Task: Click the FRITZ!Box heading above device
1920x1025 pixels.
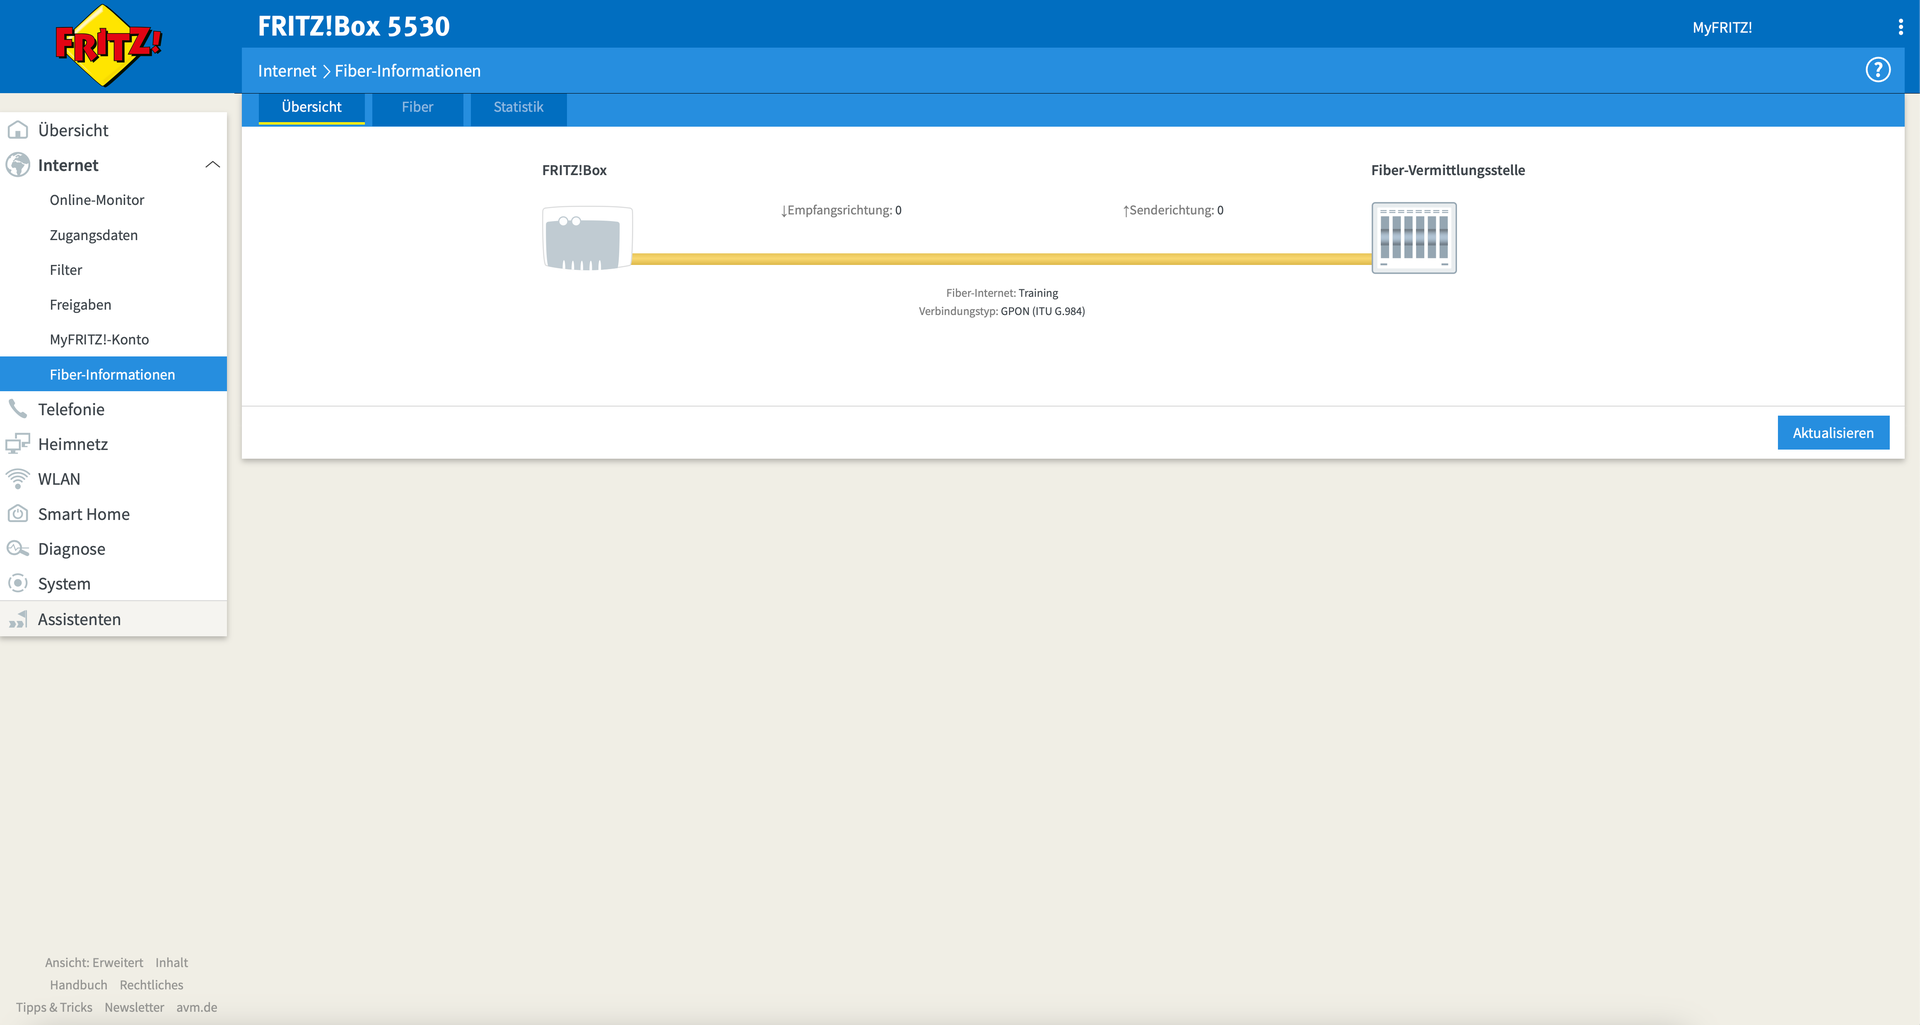Action: click(x=574, y=170)
